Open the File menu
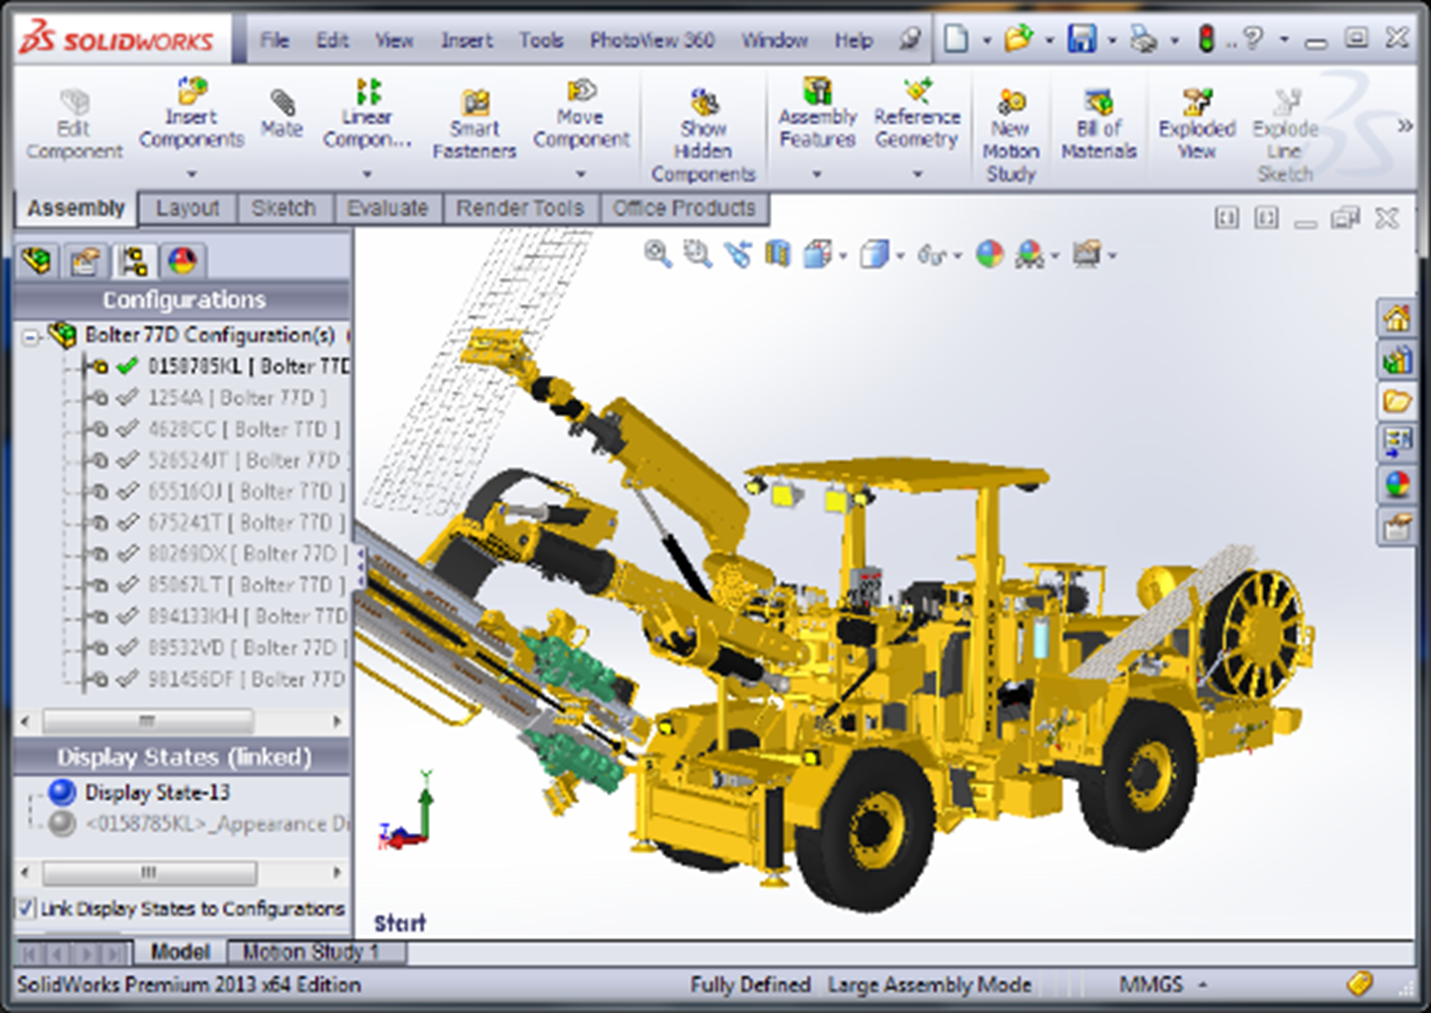This screenshot has width=1431, height=1013. (x=274, y=40)
